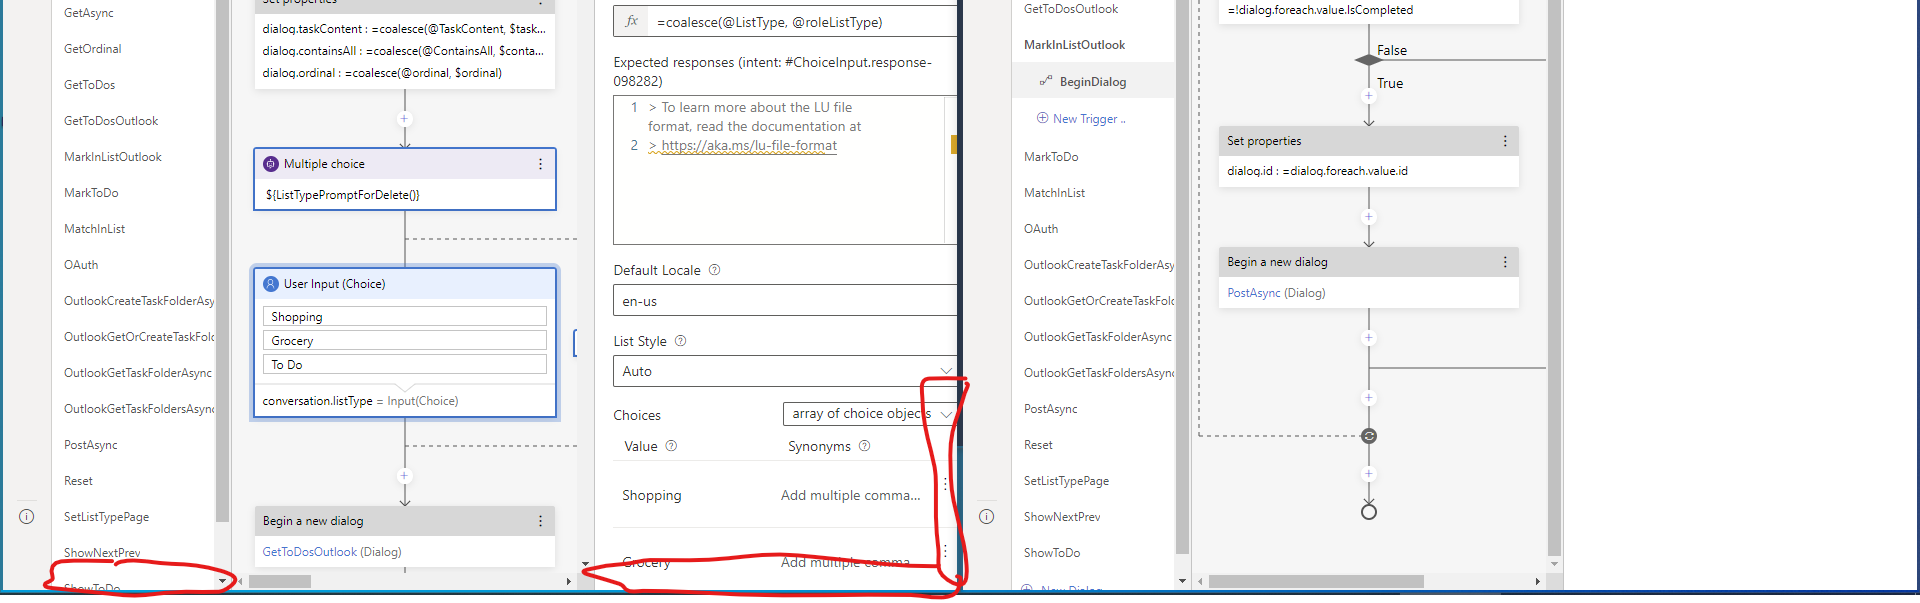Add an action directly below PostAsync node

[1368, 338]
